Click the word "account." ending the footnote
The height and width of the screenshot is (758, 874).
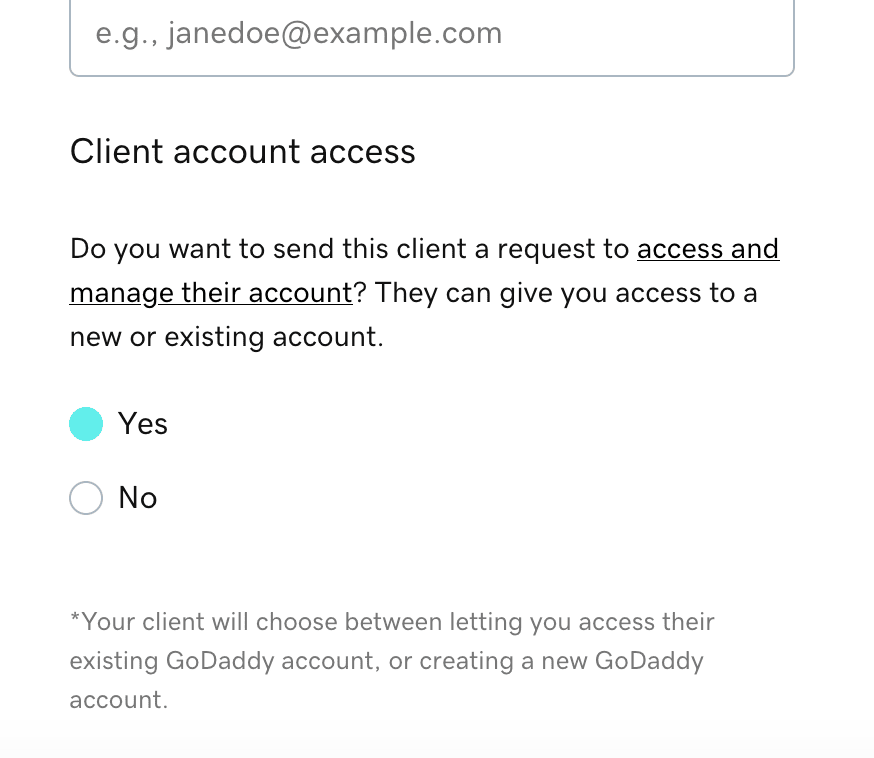pyautogui.click(x=119, y=700)
